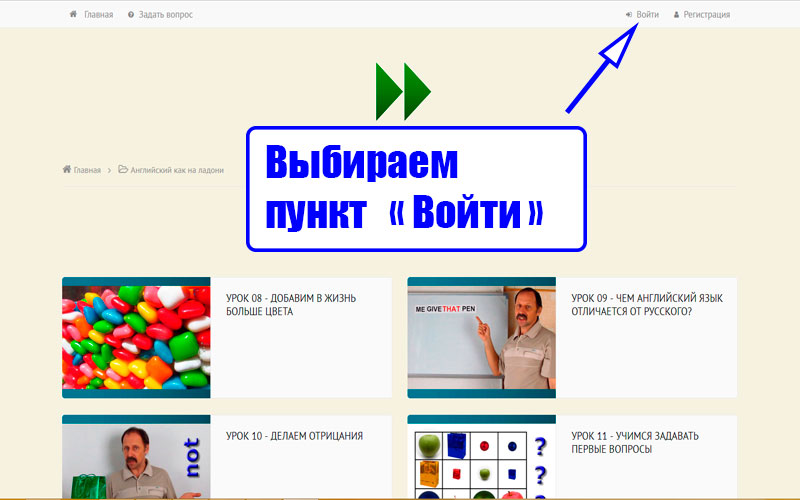Click the login icon beside Войти
This screenshot has height=500, width=800.
pyautogui.click(x=629, y=15)
